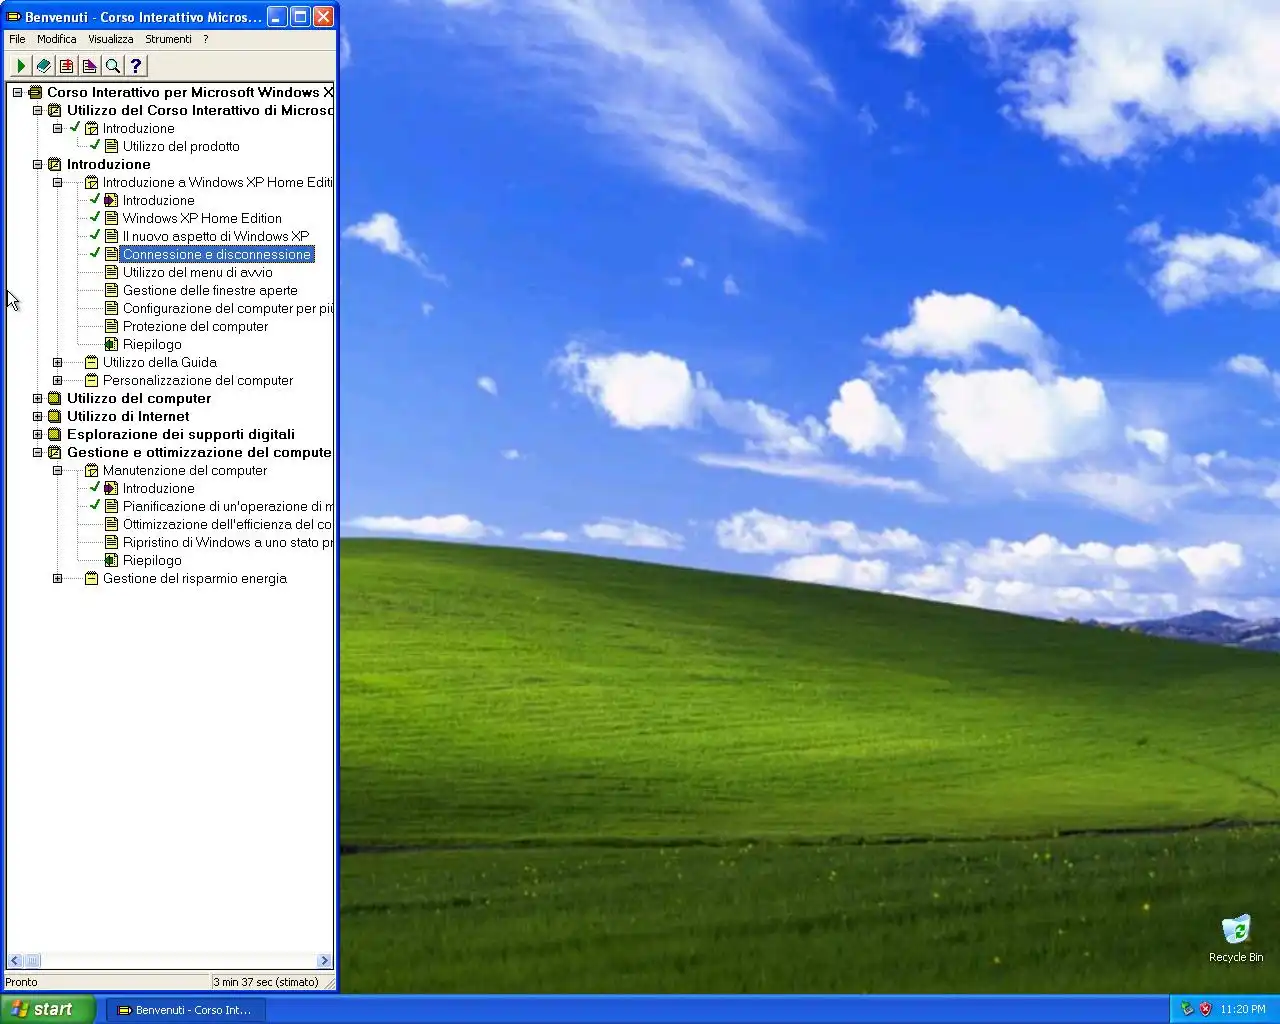The height and width of the screenshot is (1024, 1280).
Task: Click the page icon beside Pianificazione di un'operazione
Action: tap(111, 506)
